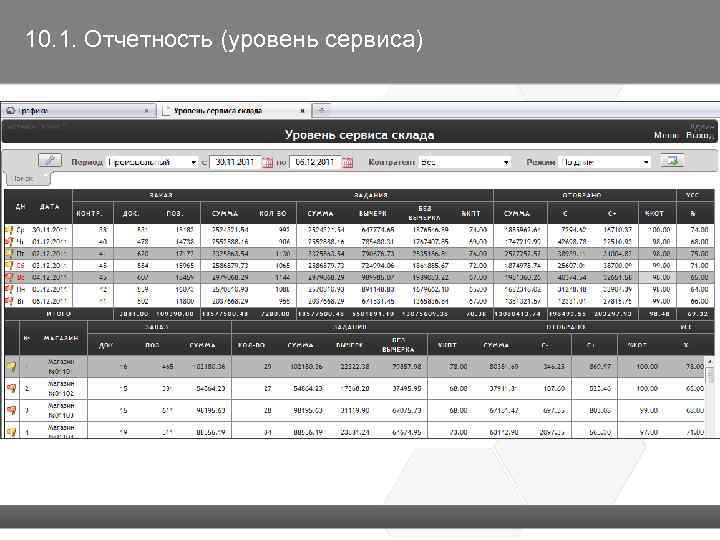Click the ДАТА column header

coord(49,207)
